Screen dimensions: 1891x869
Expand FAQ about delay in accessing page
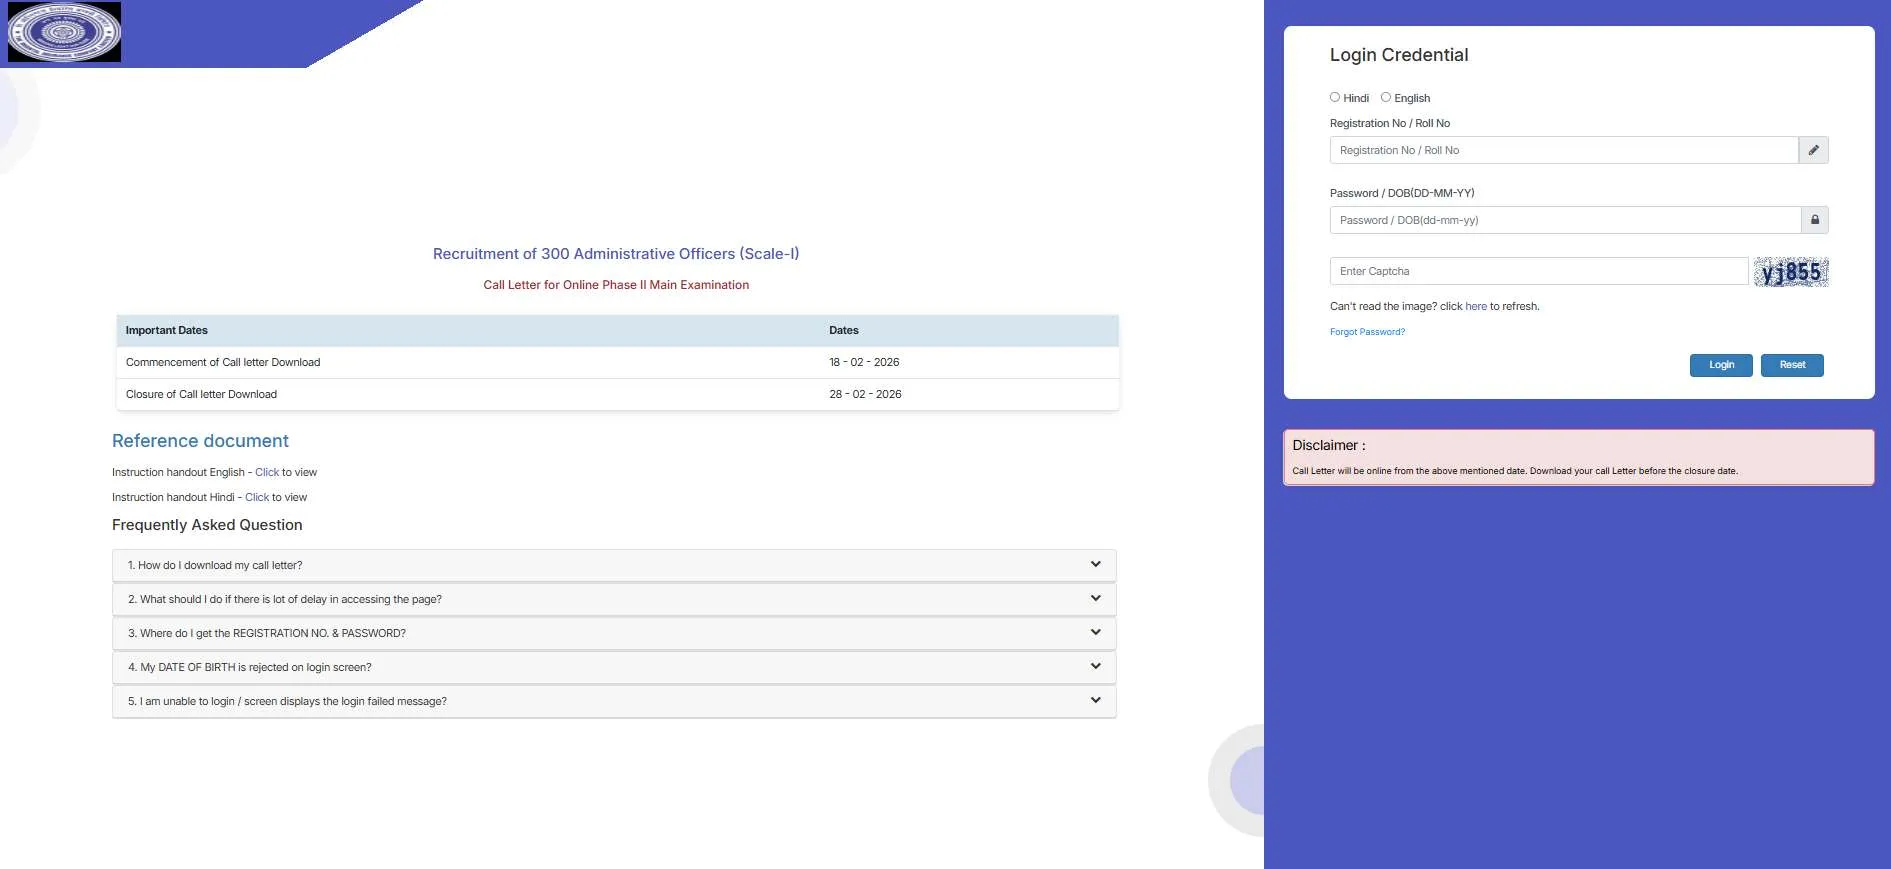click(x=614, y=599)
